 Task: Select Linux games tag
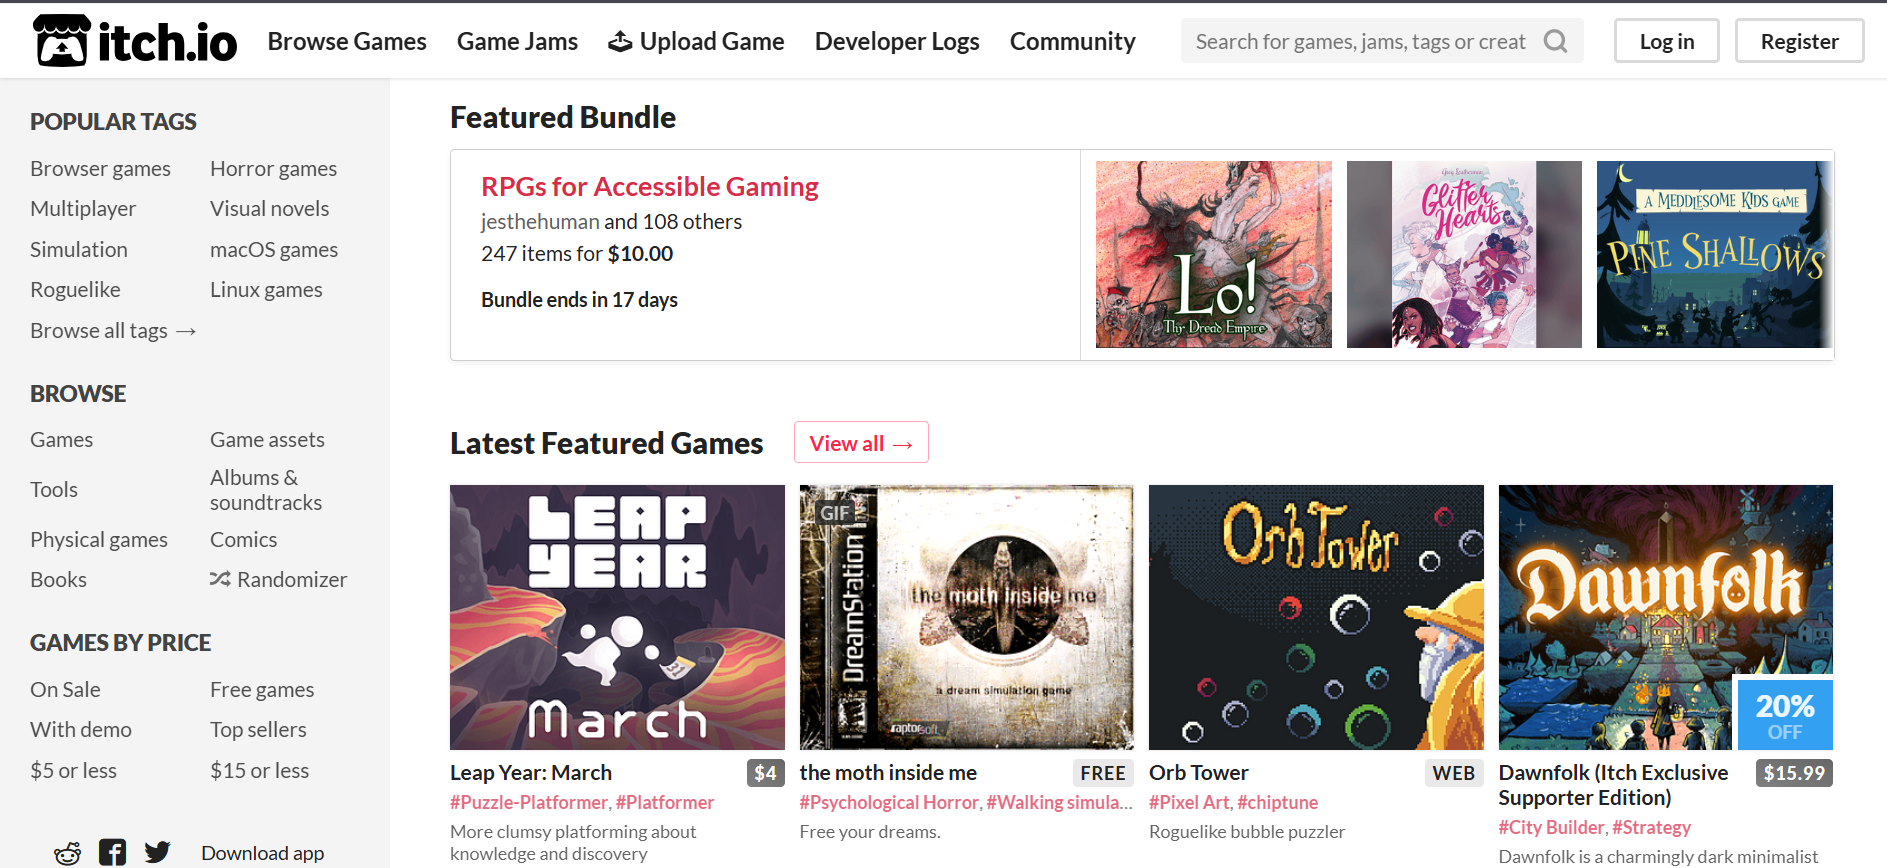(266, 290)
